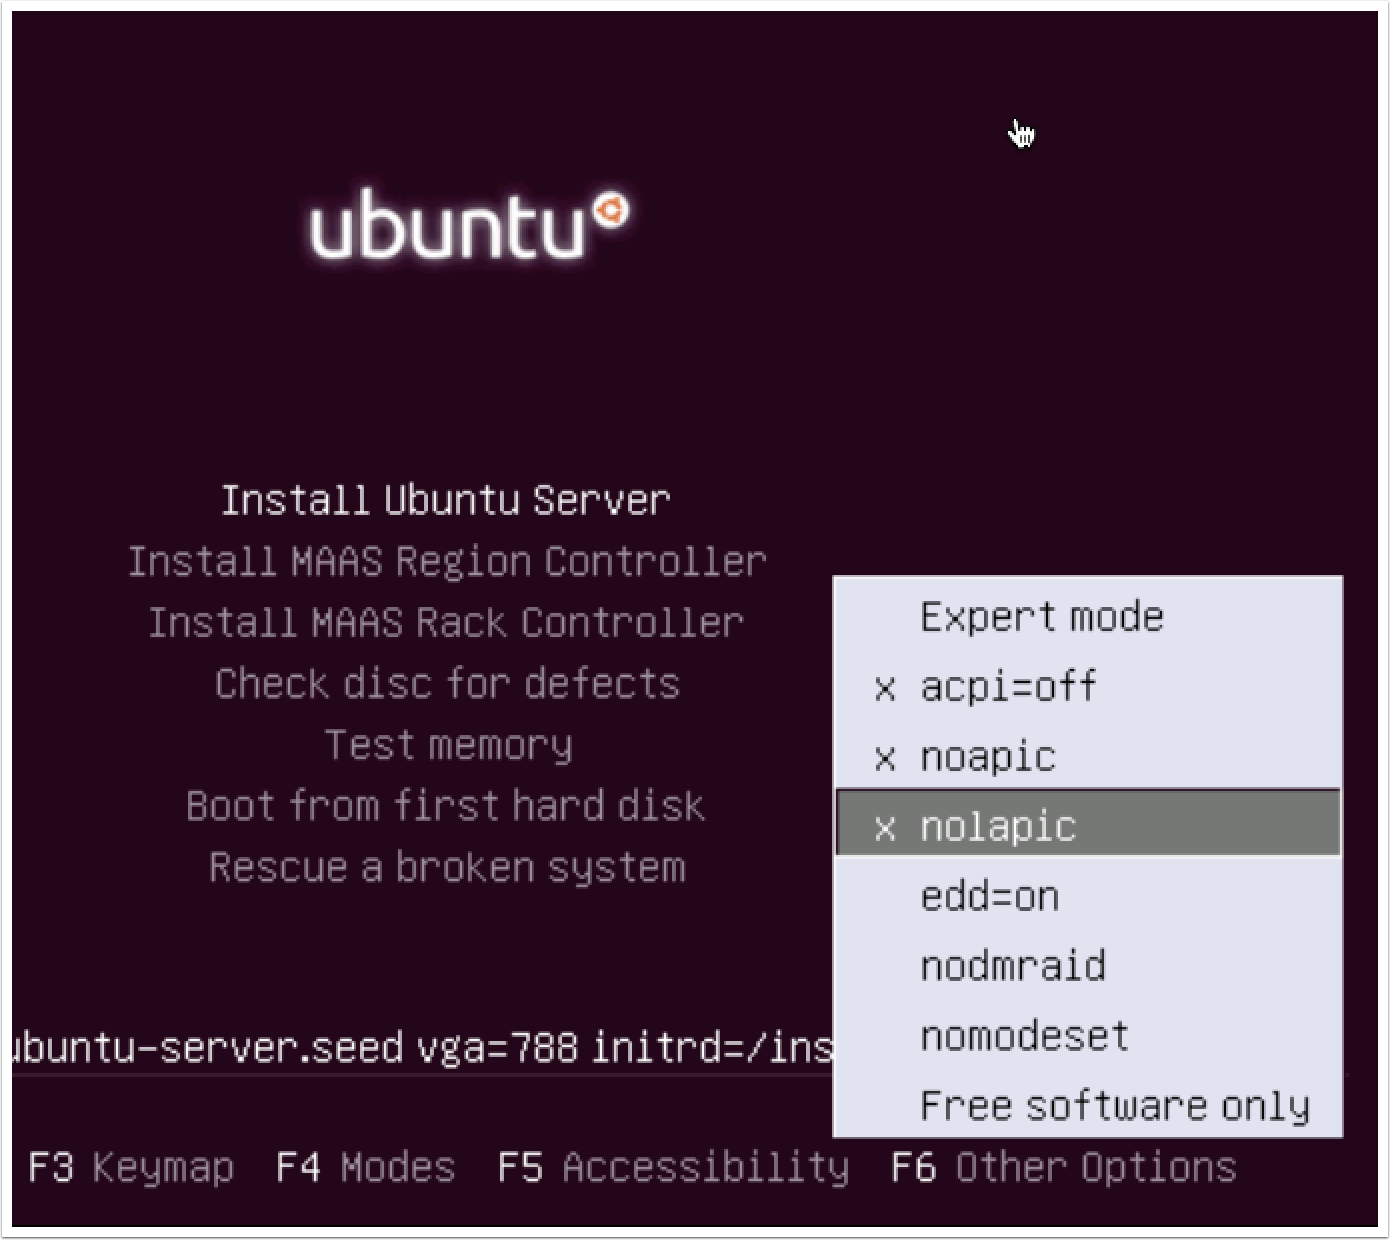The image size is (1390, 1240).
Task: Select Test memory option
Action: (x=448, y=745)
